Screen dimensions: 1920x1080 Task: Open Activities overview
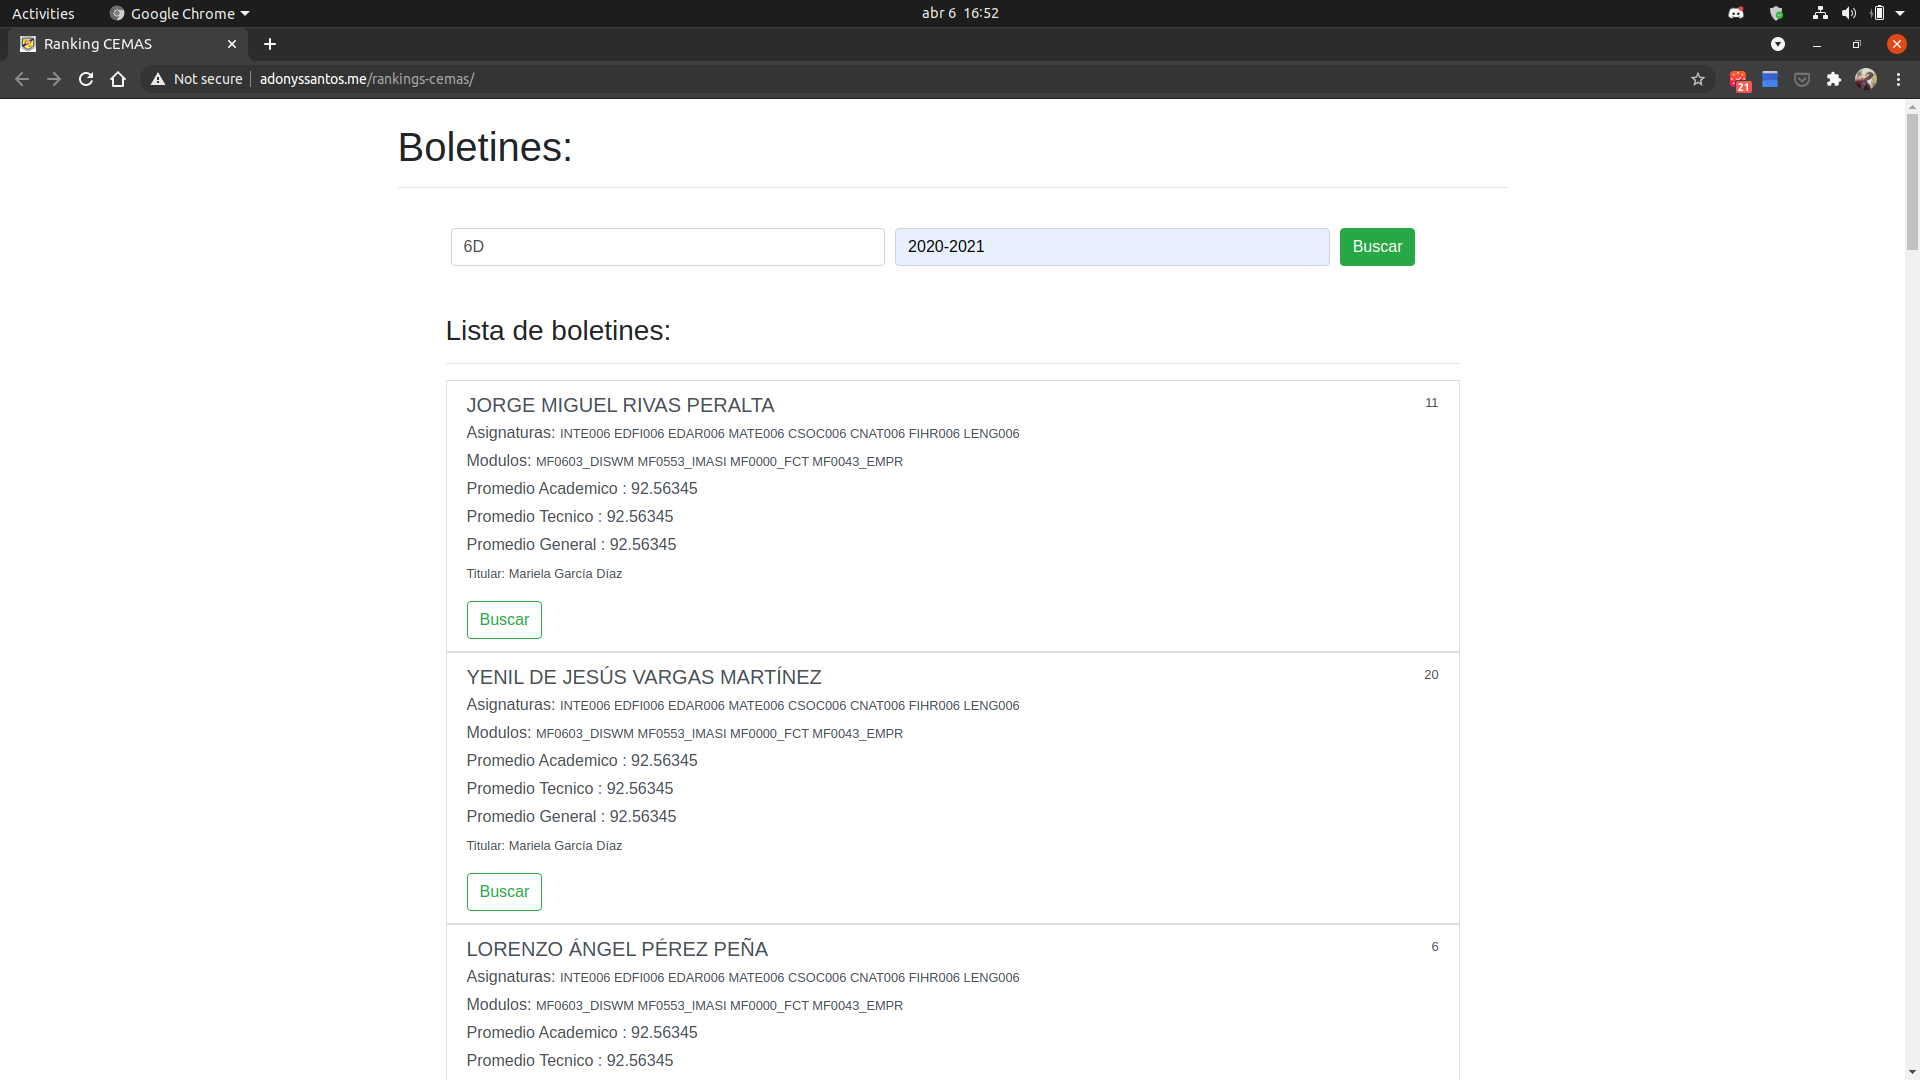click(43, 13)
